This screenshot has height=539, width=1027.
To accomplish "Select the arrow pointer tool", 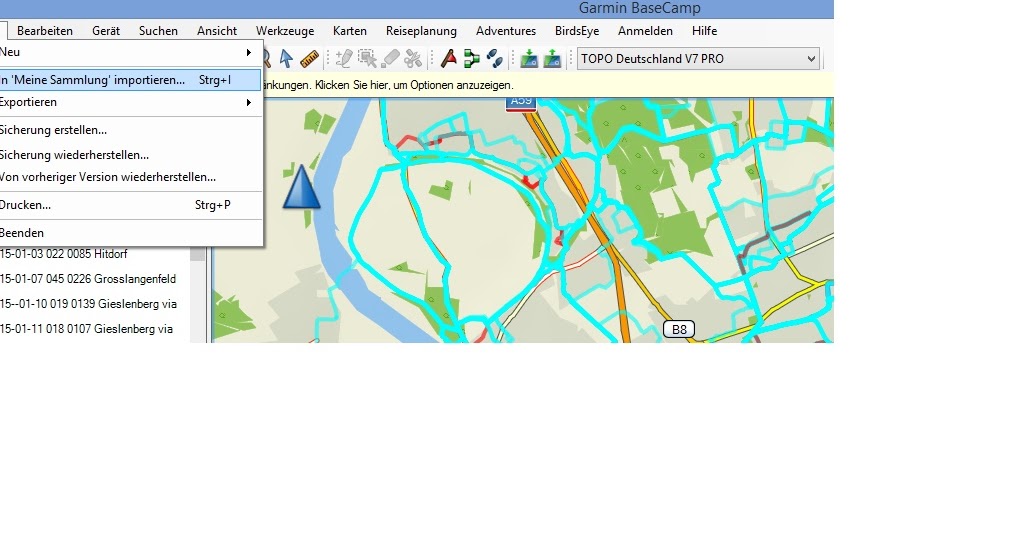I will (286, 58).
